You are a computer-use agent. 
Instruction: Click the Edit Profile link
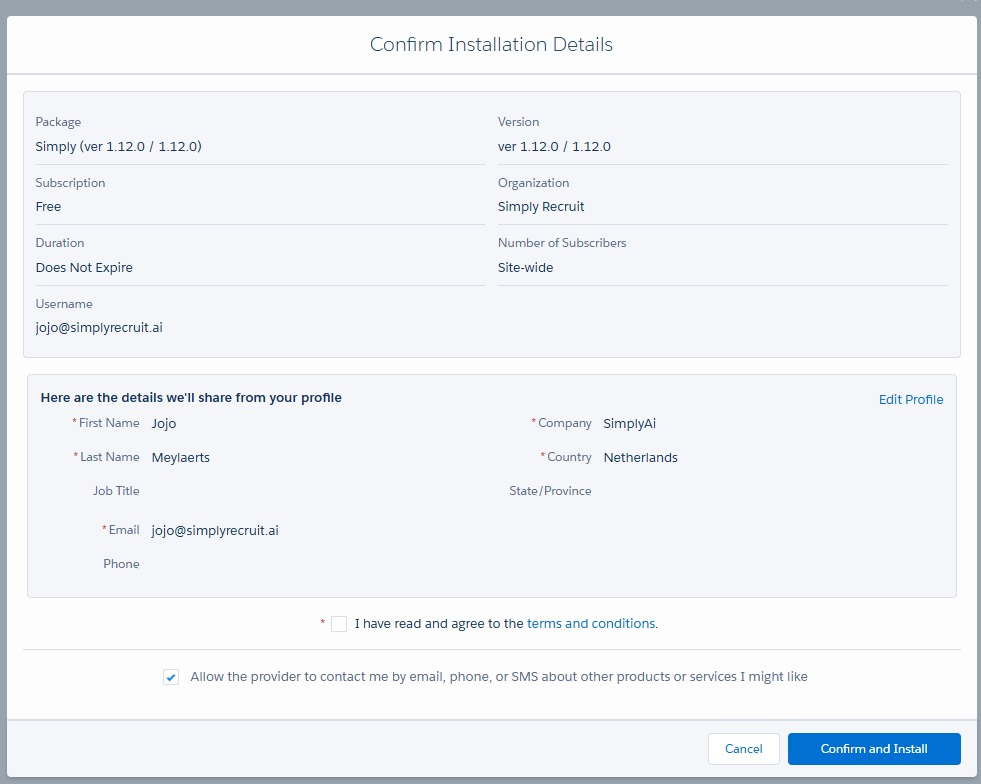911,399
